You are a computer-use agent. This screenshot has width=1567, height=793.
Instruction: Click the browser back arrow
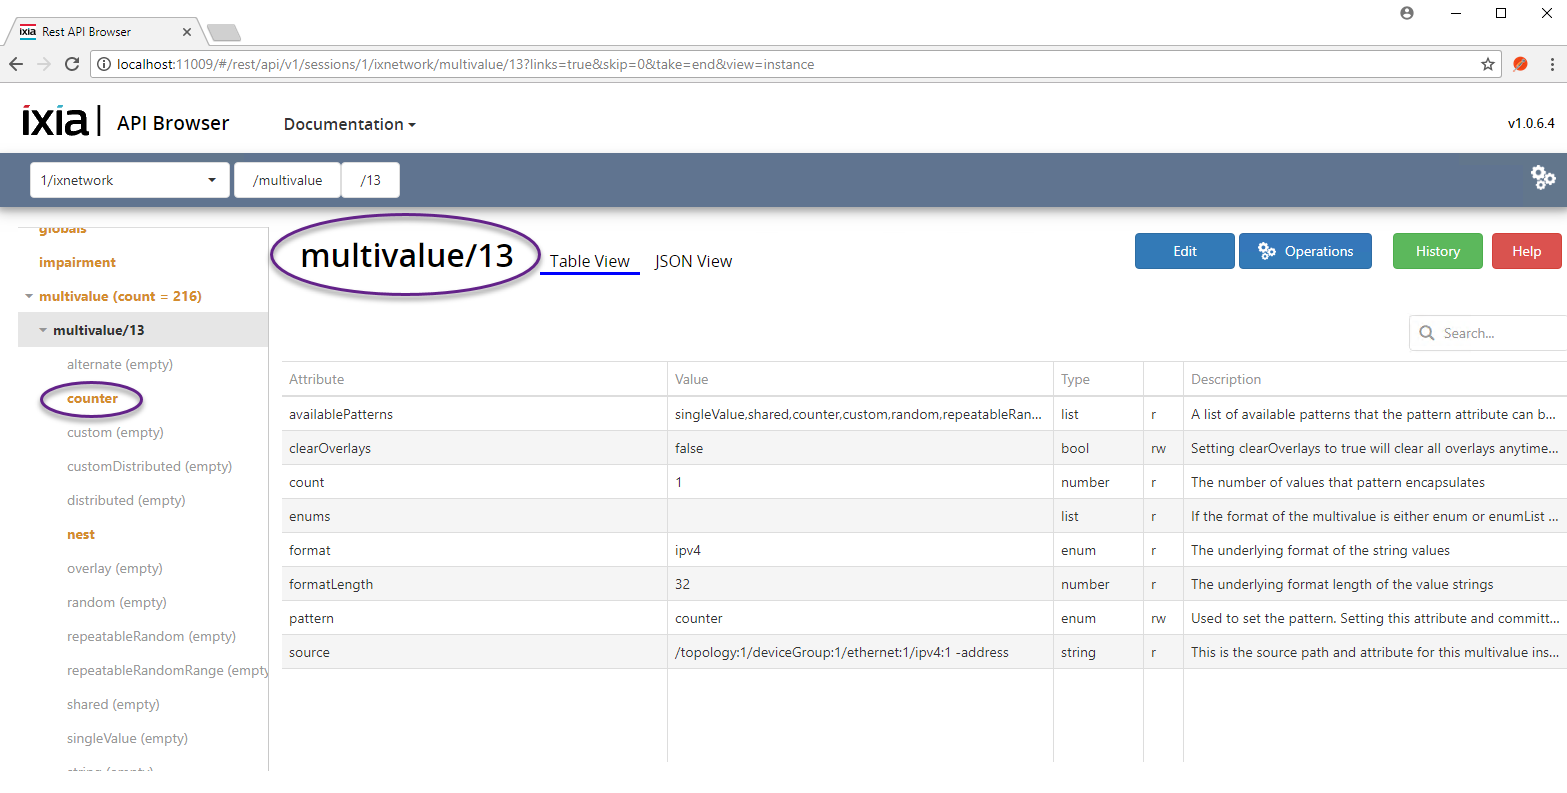click(16, 64)
